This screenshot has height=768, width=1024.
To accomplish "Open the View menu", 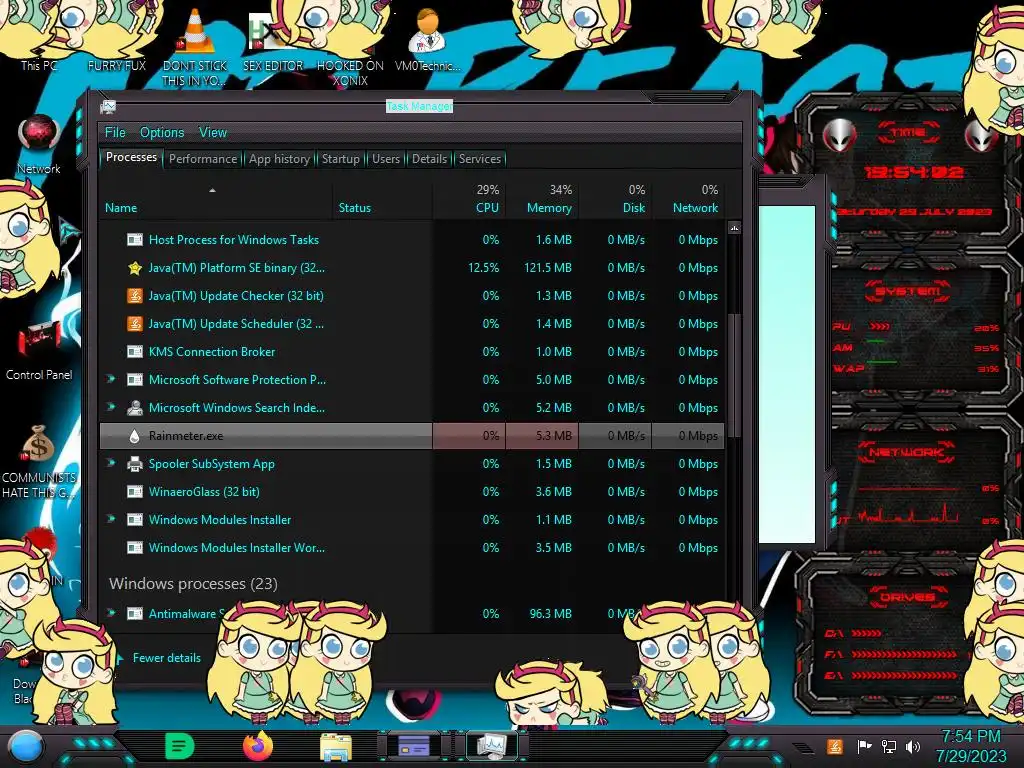I will tap(213, 133).
